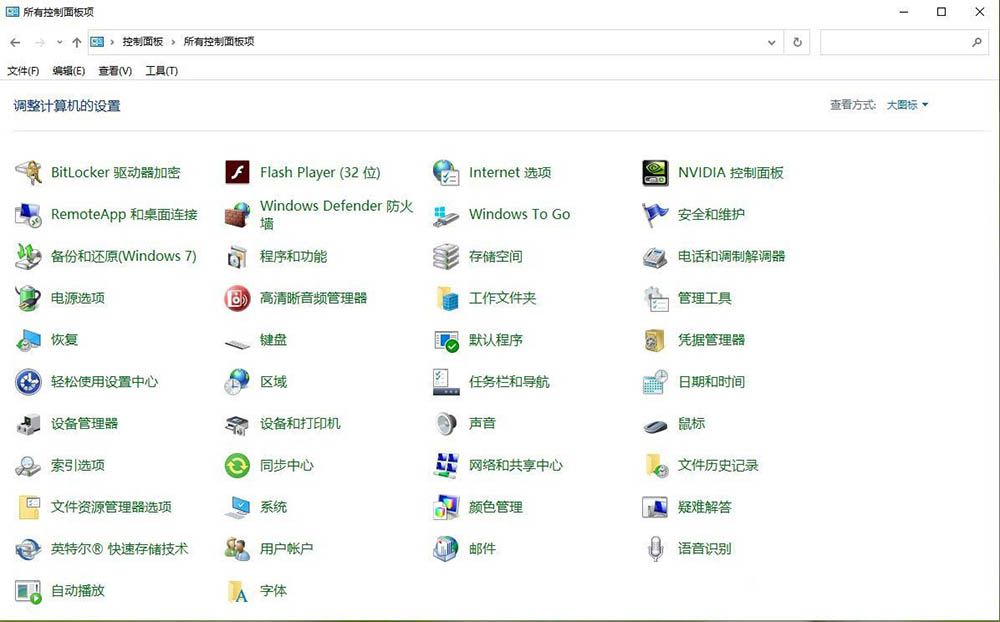This screenshot has width=1000, height=622.
Task: Click the Flash Player (32 位) icon
Action: tap(237, 172)
